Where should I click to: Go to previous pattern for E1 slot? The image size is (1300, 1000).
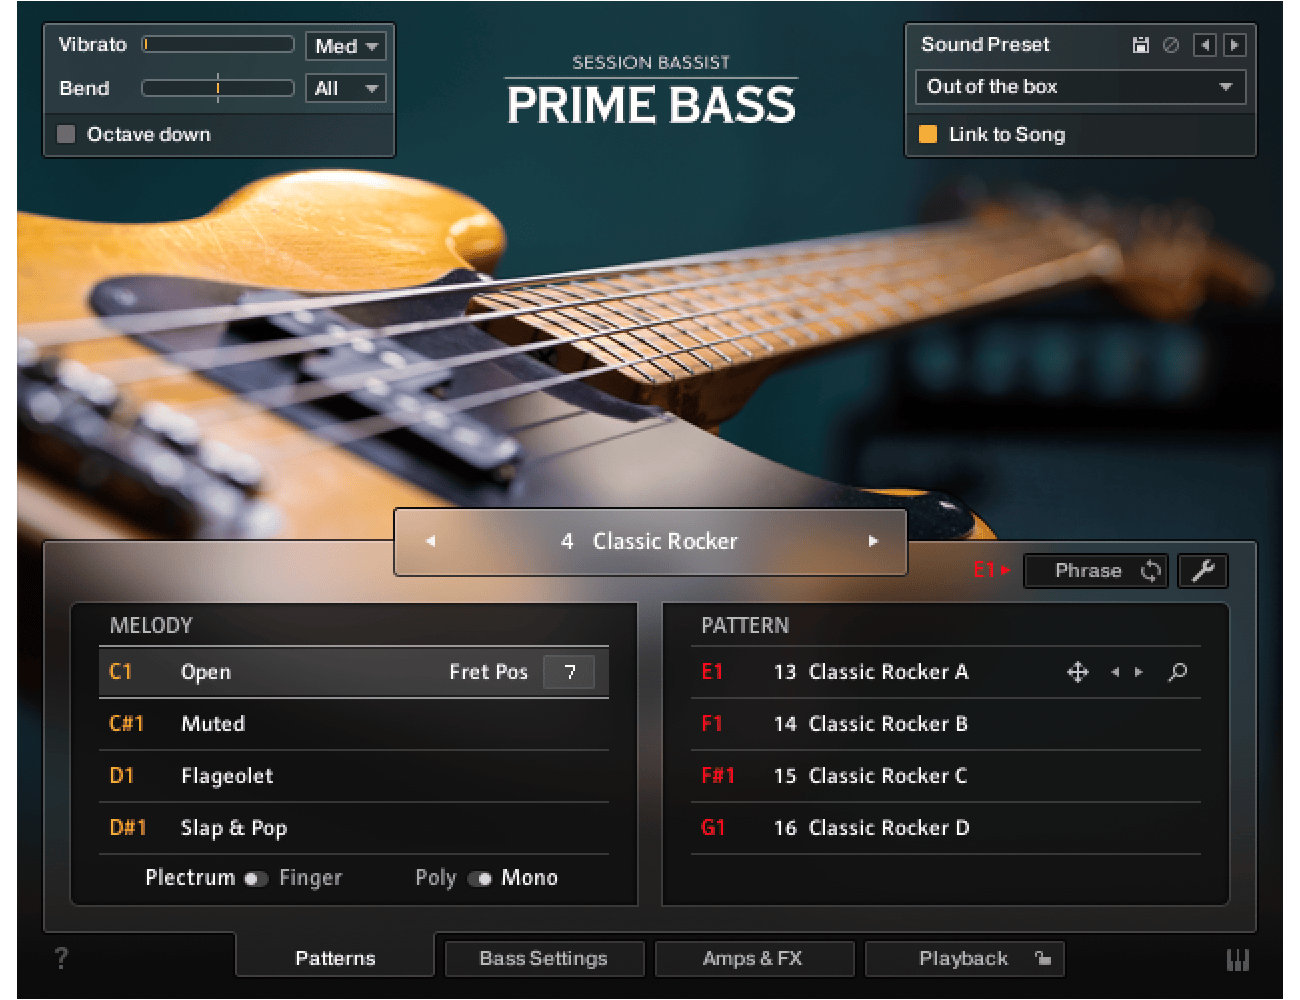[x=1115, y=672]
